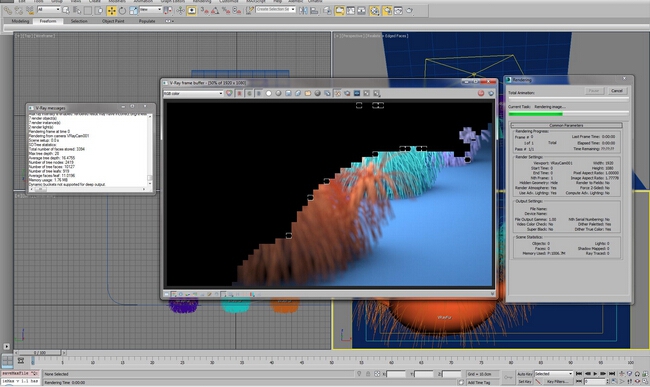
Task: Toggle the red channel in frame buffer
Action: 239,93
